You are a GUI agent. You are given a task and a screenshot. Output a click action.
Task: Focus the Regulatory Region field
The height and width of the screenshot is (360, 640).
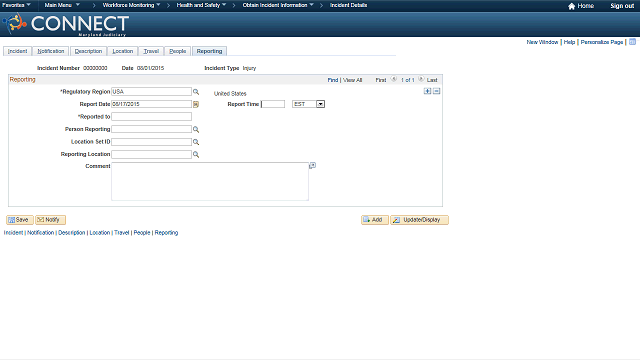tap(151, 91)
